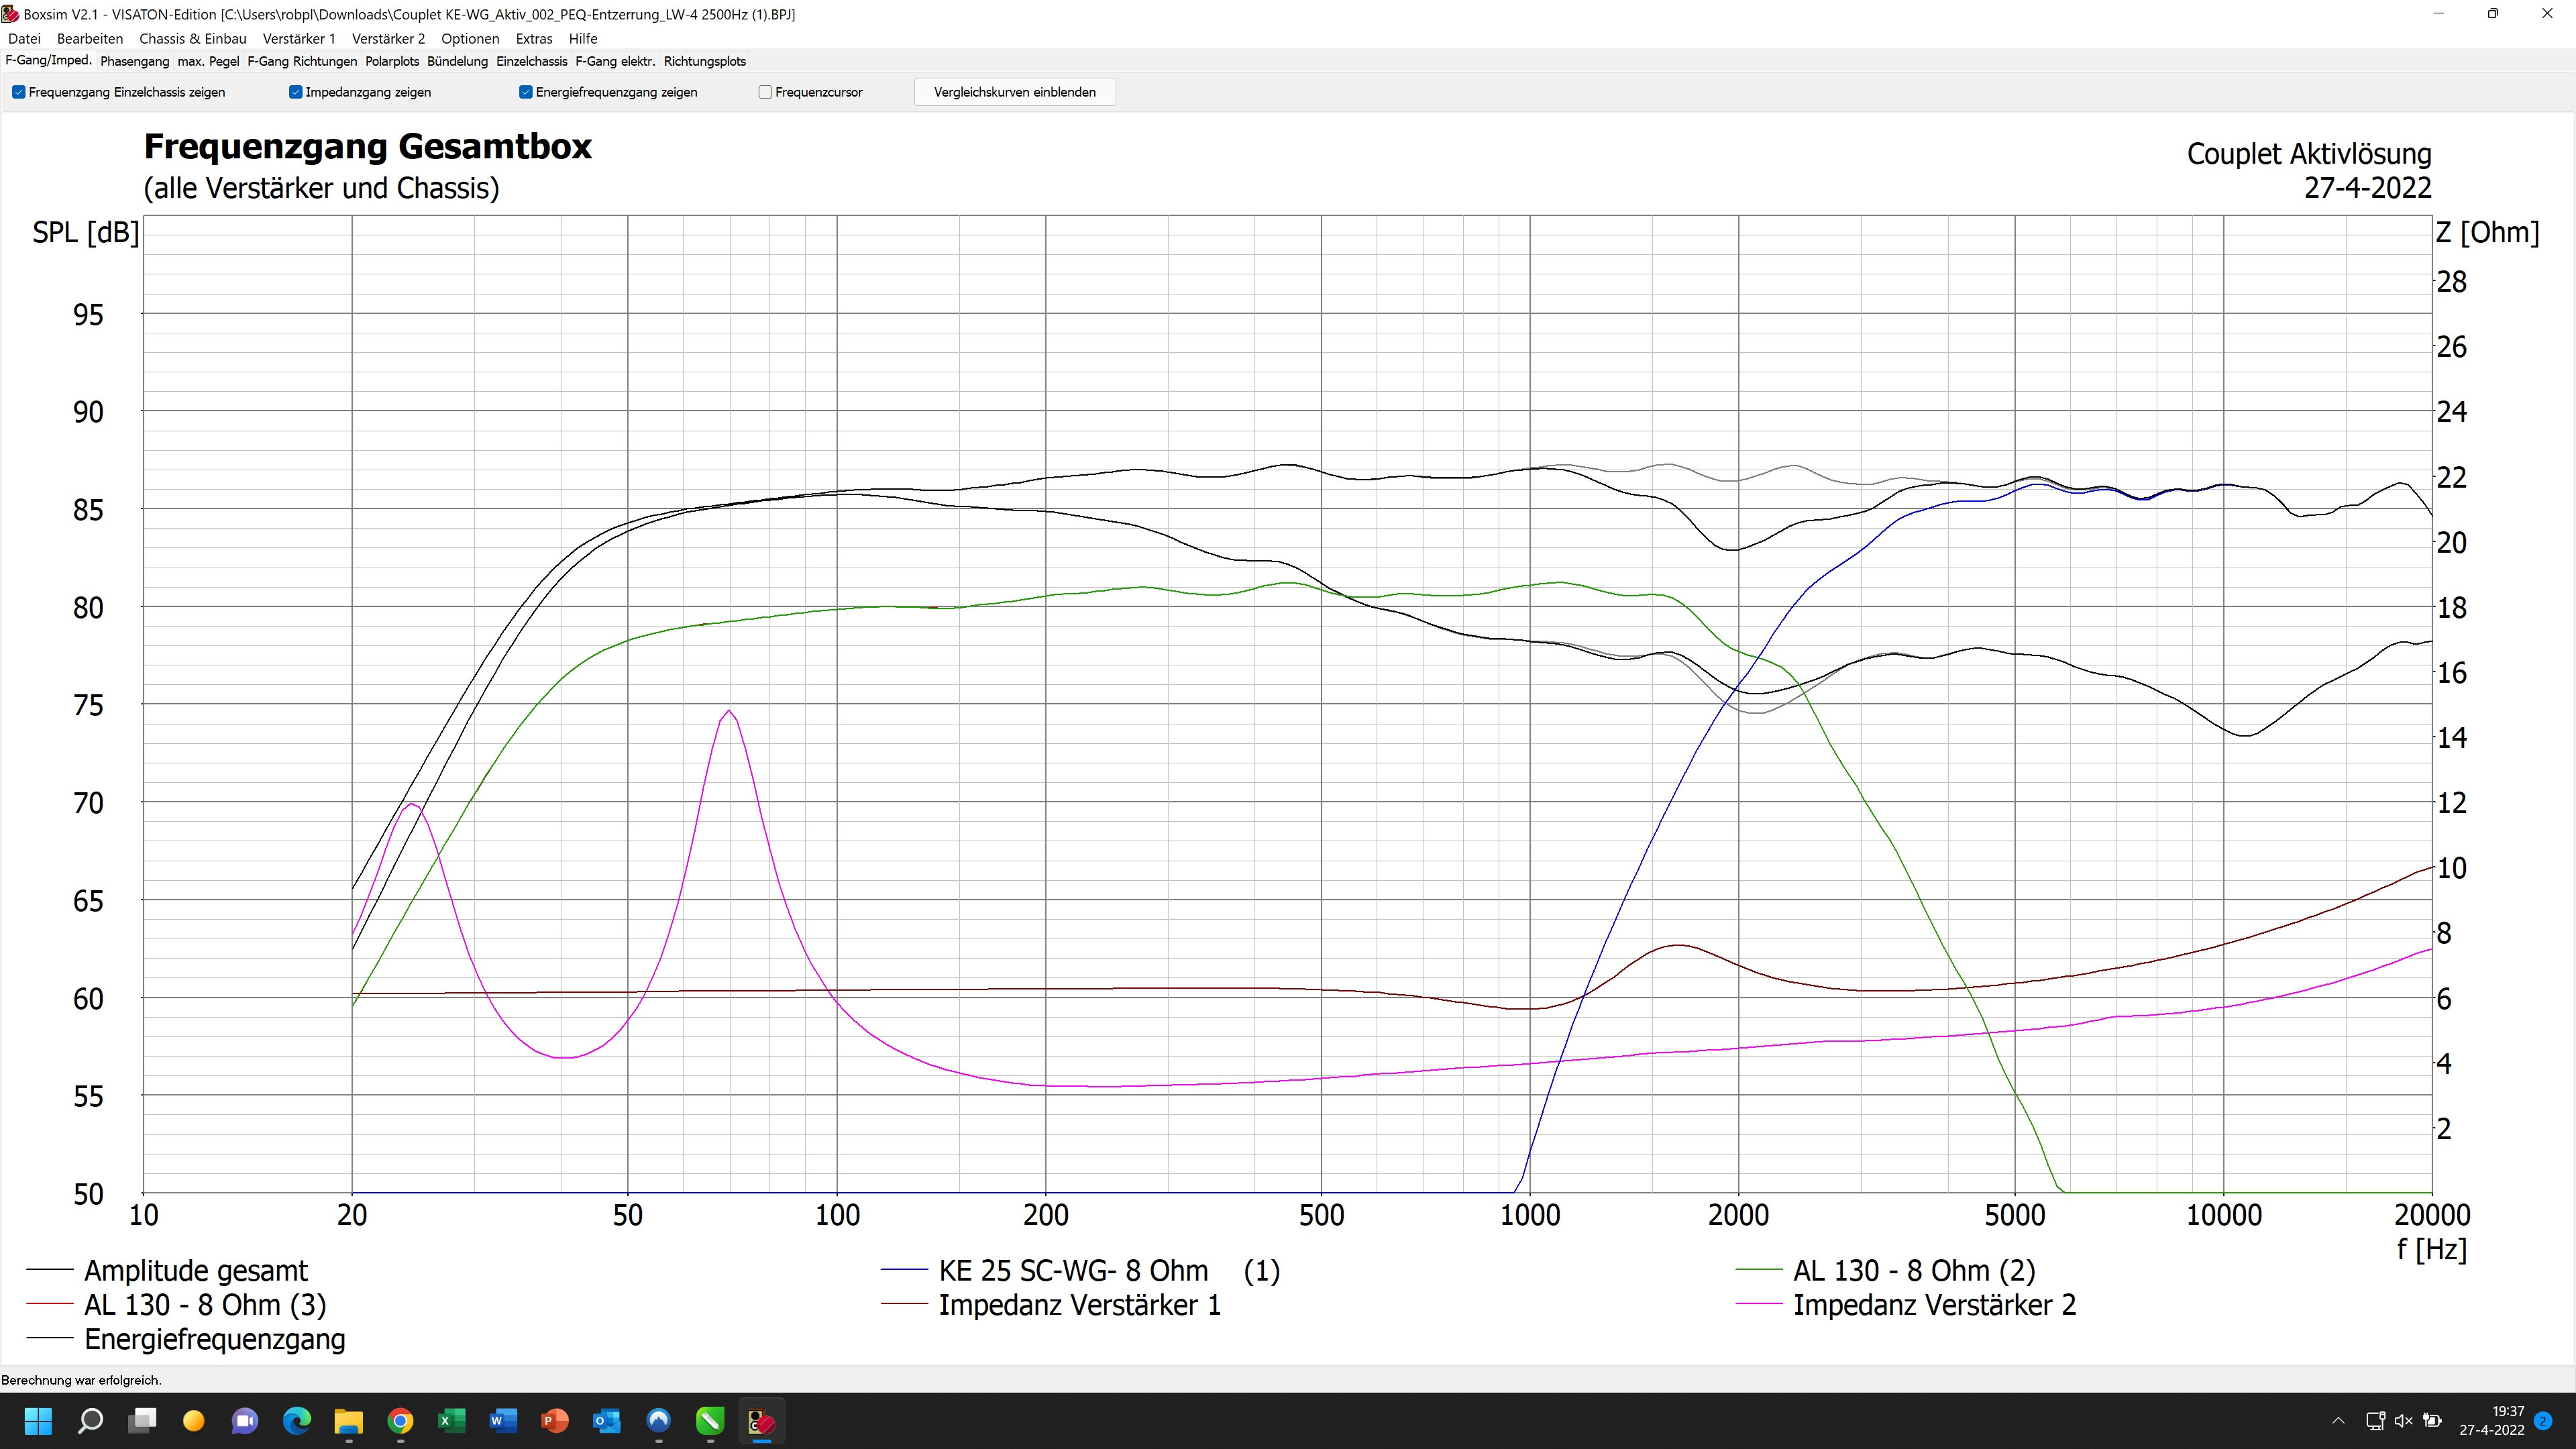Disable Impedanzgang zeigen checkbox
The width and height of the screenshot is (2576, 1449).
click(295, 92)
